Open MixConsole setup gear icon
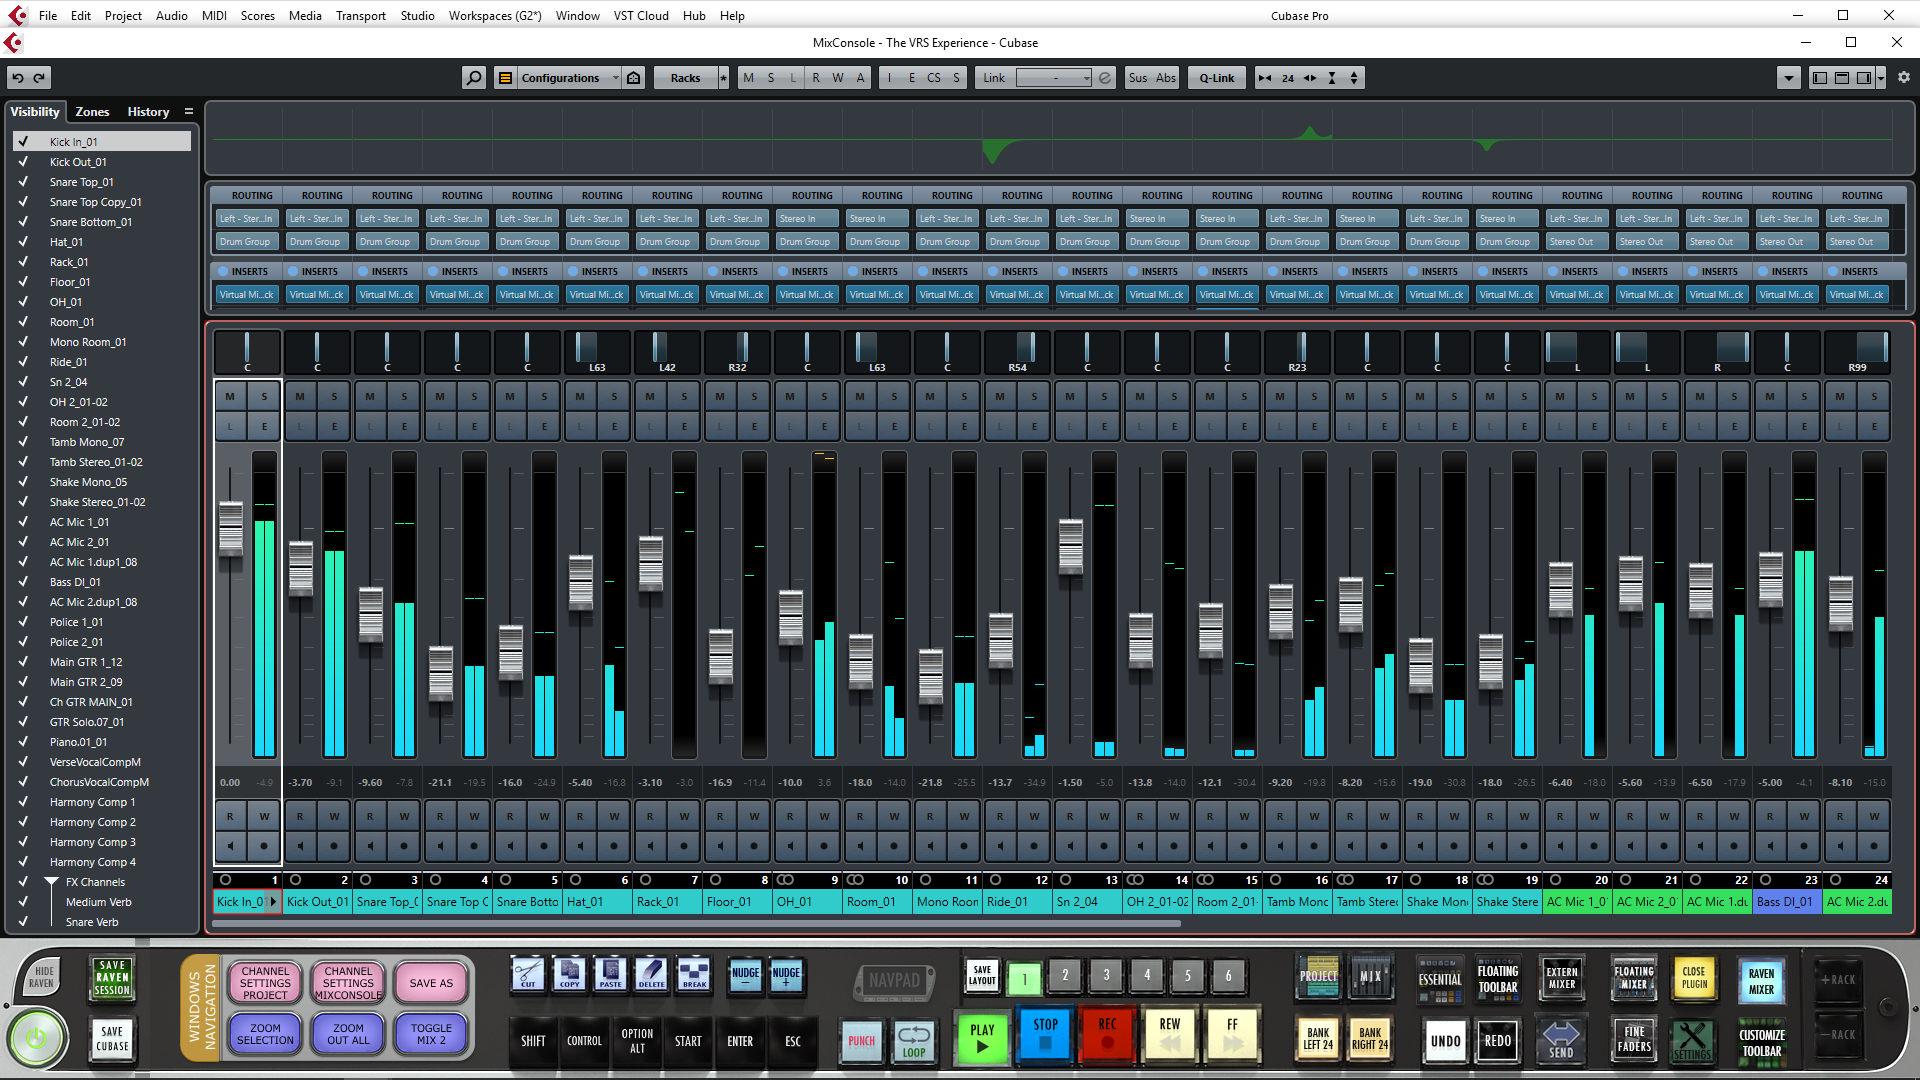 pos(1903,78)
